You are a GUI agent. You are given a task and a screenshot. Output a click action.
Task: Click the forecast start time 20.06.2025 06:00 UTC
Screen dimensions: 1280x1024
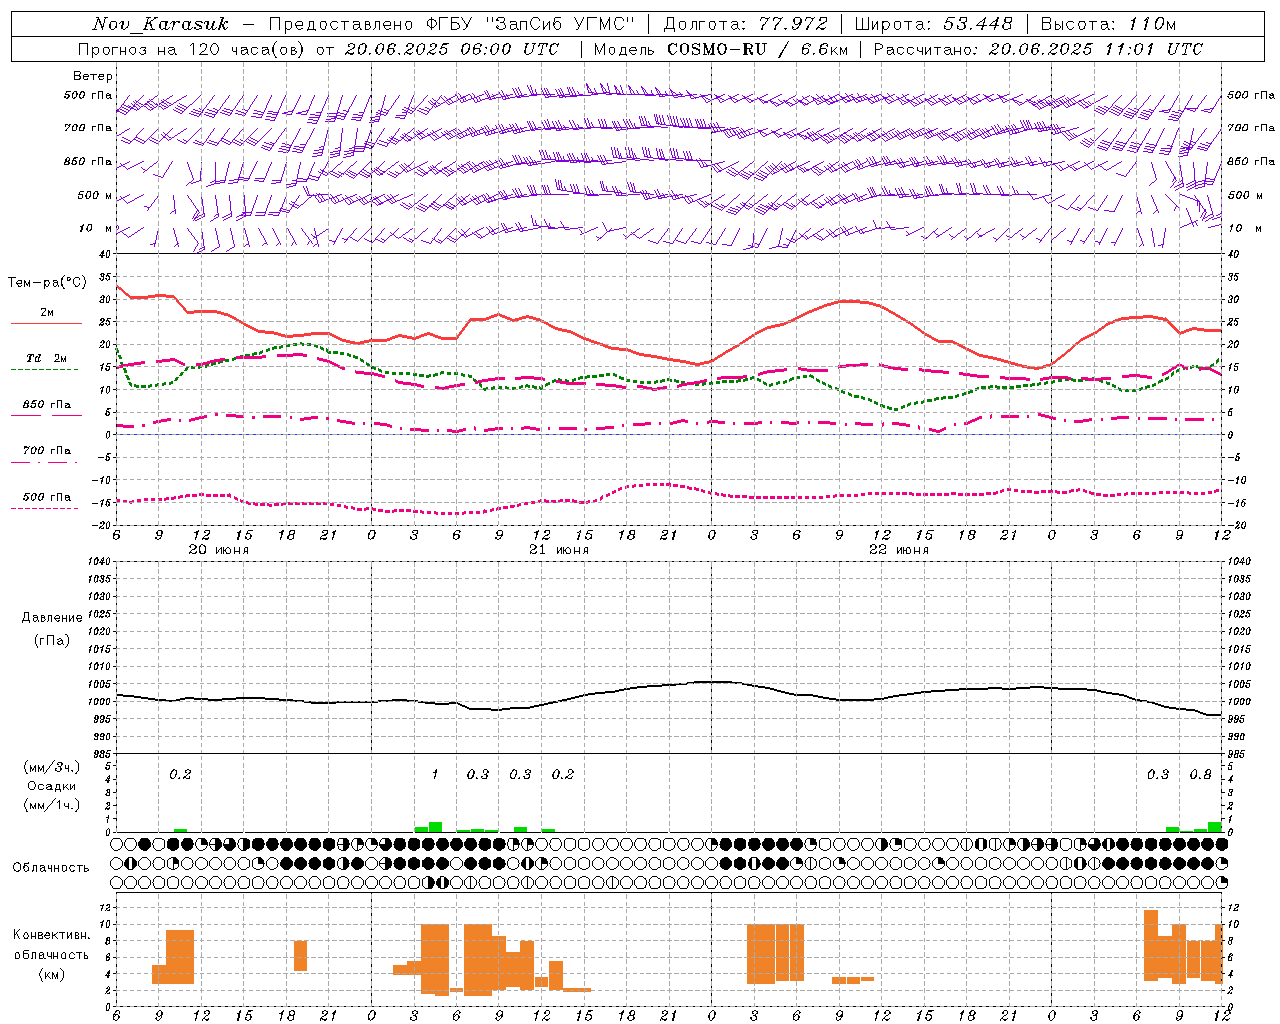point(452,49)
